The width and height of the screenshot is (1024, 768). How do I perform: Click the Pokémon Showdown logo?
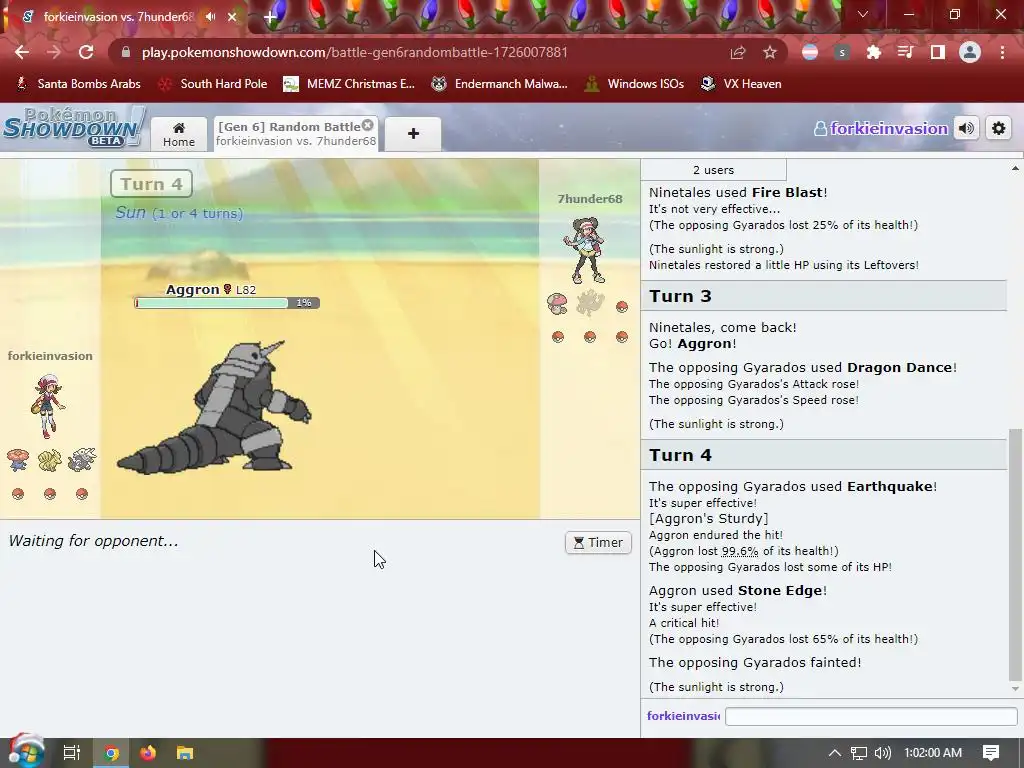pos(73,127)
